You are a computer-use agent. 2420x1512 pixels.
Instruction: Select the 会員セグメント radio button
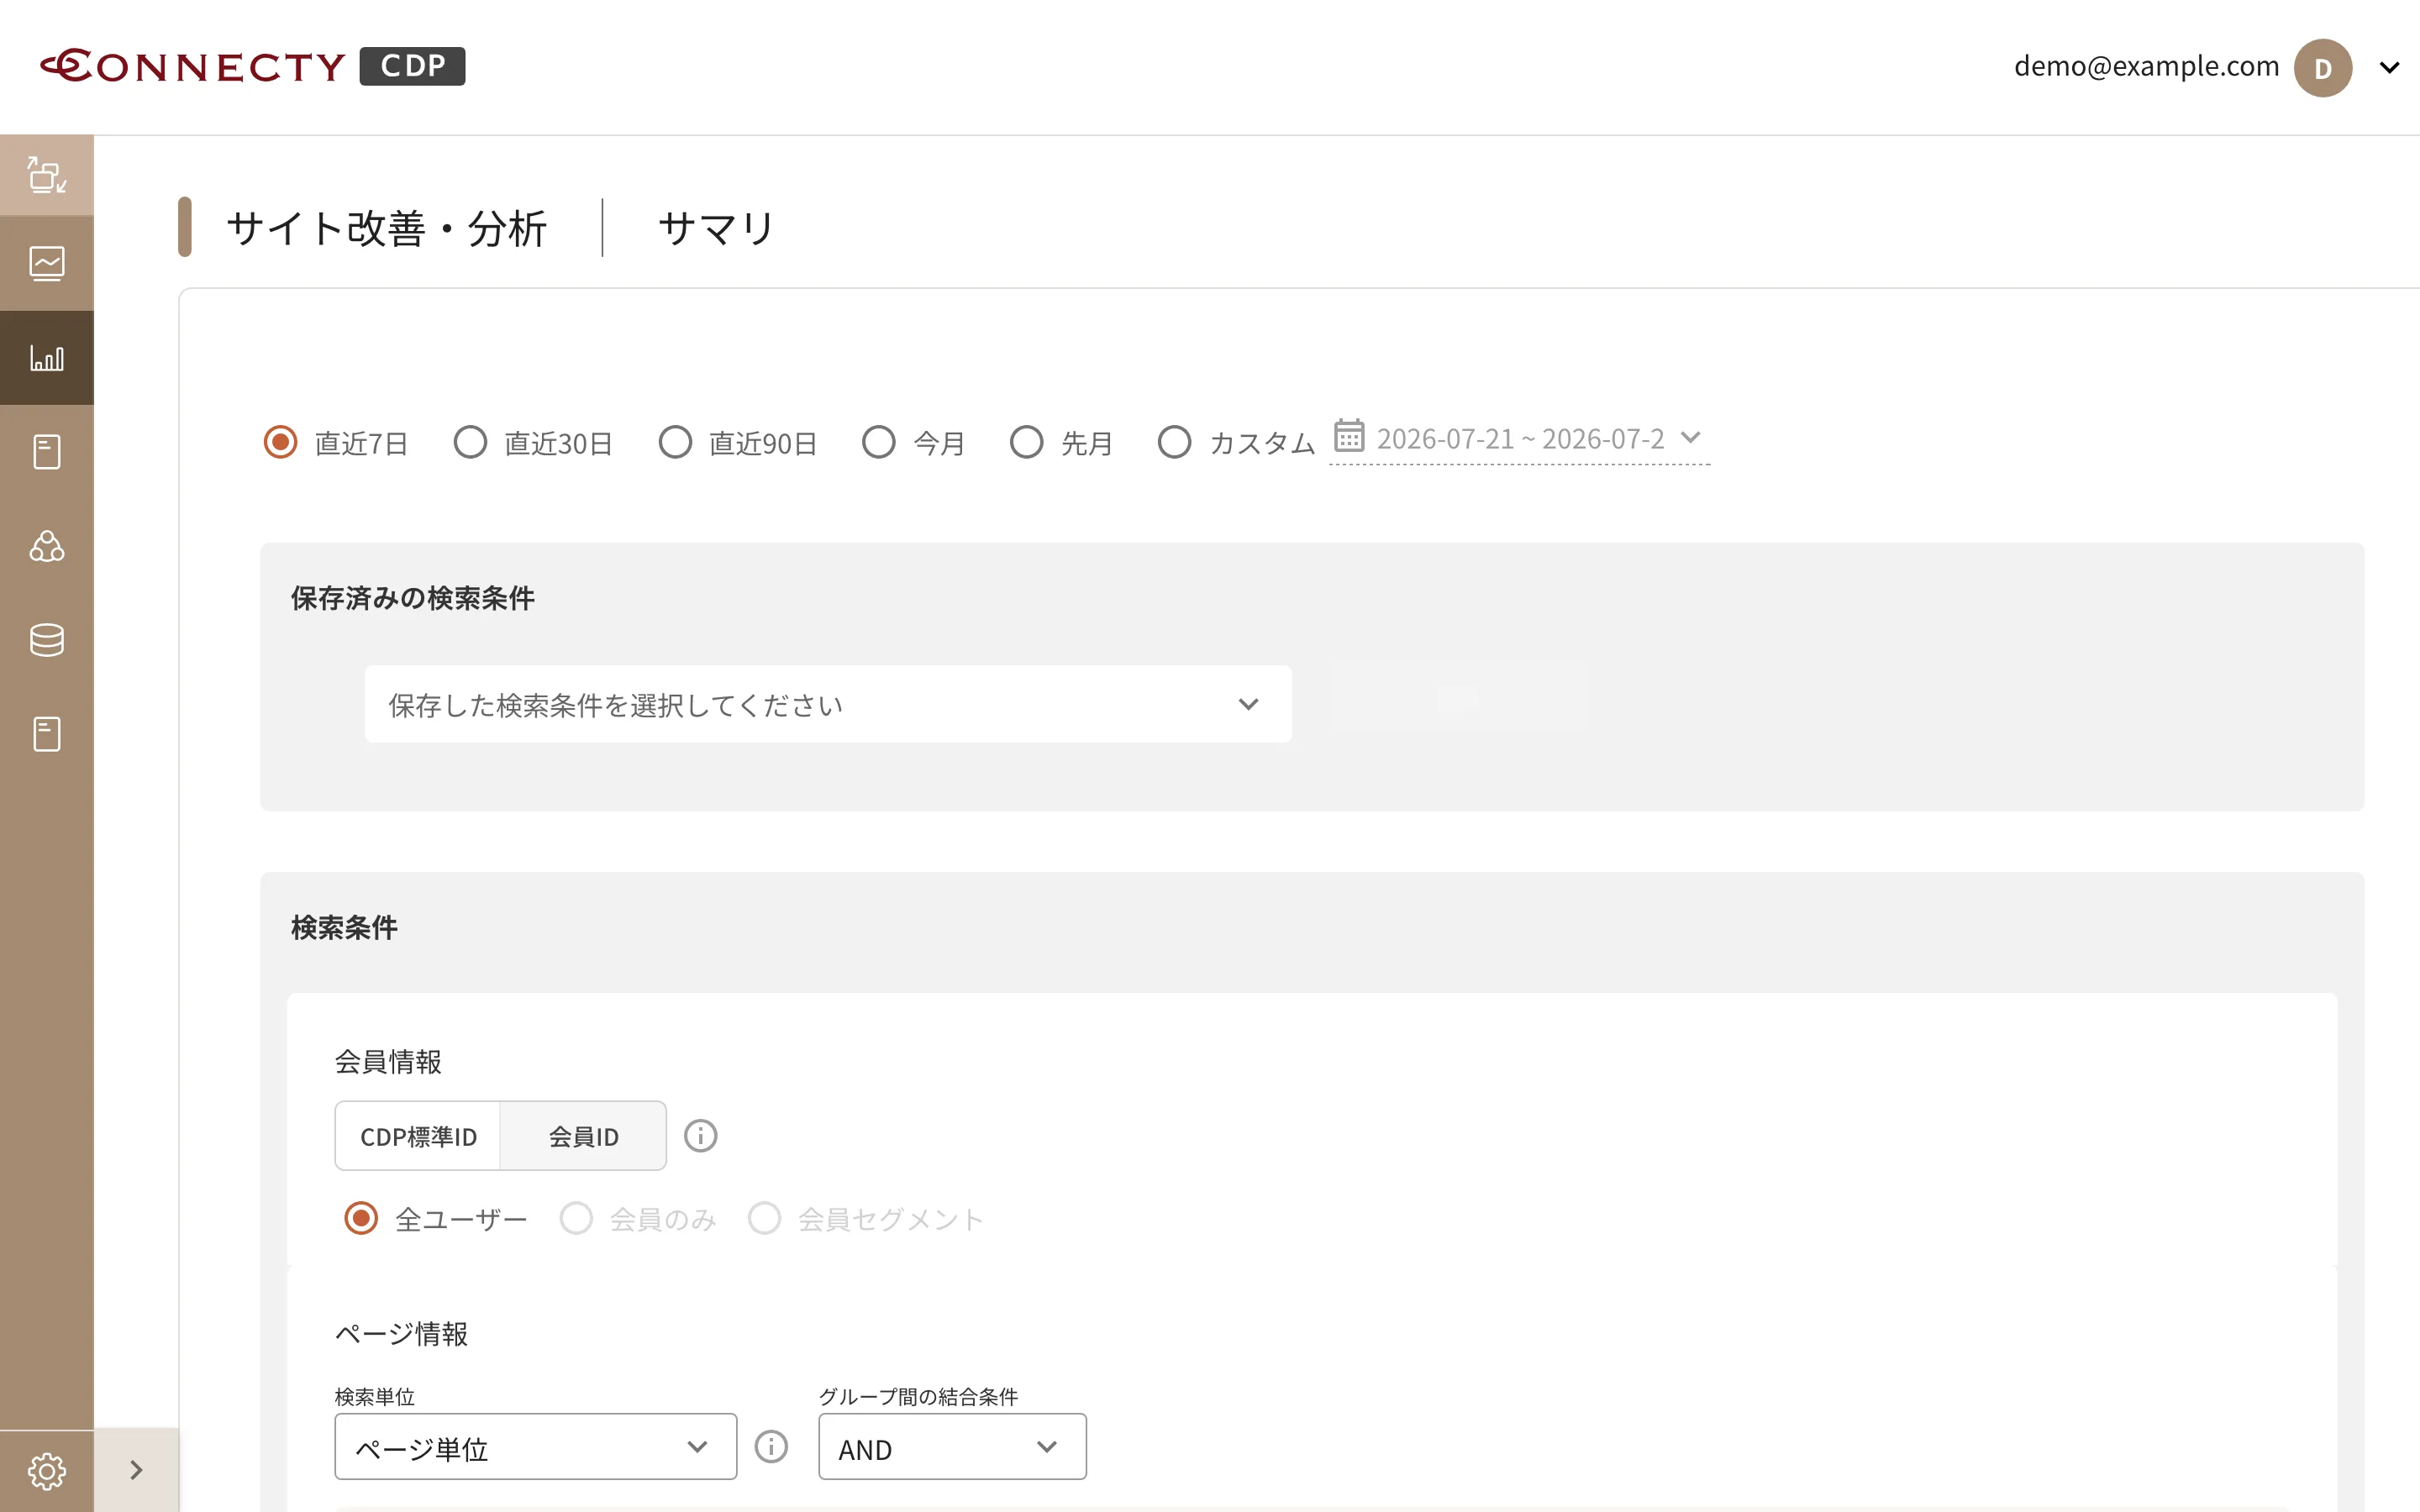pos(764,1219)
